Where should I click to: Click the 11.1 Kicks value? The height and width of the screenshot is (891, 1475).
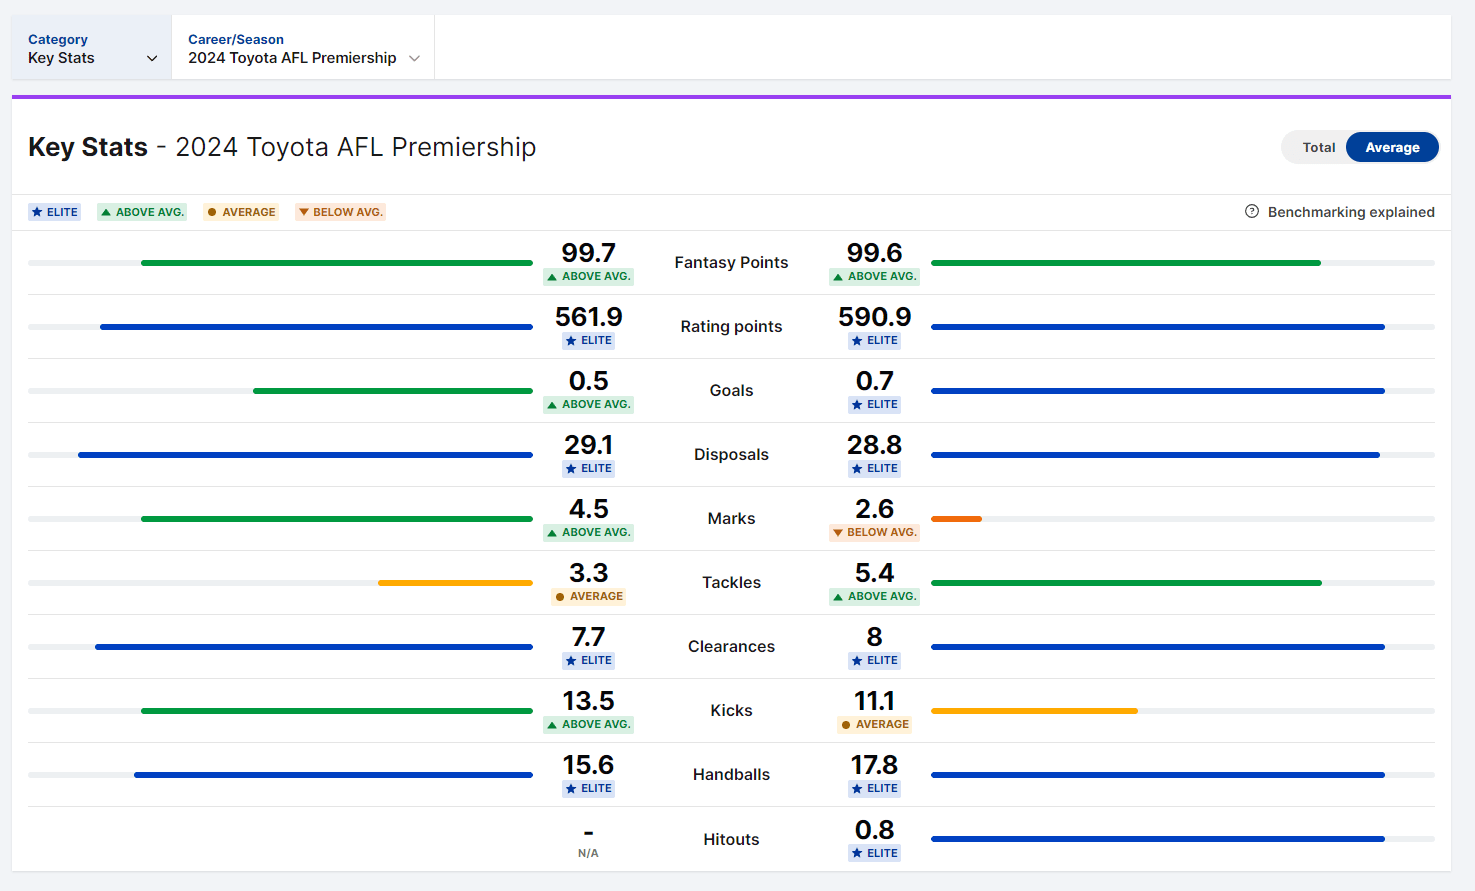tap(874, 701)
